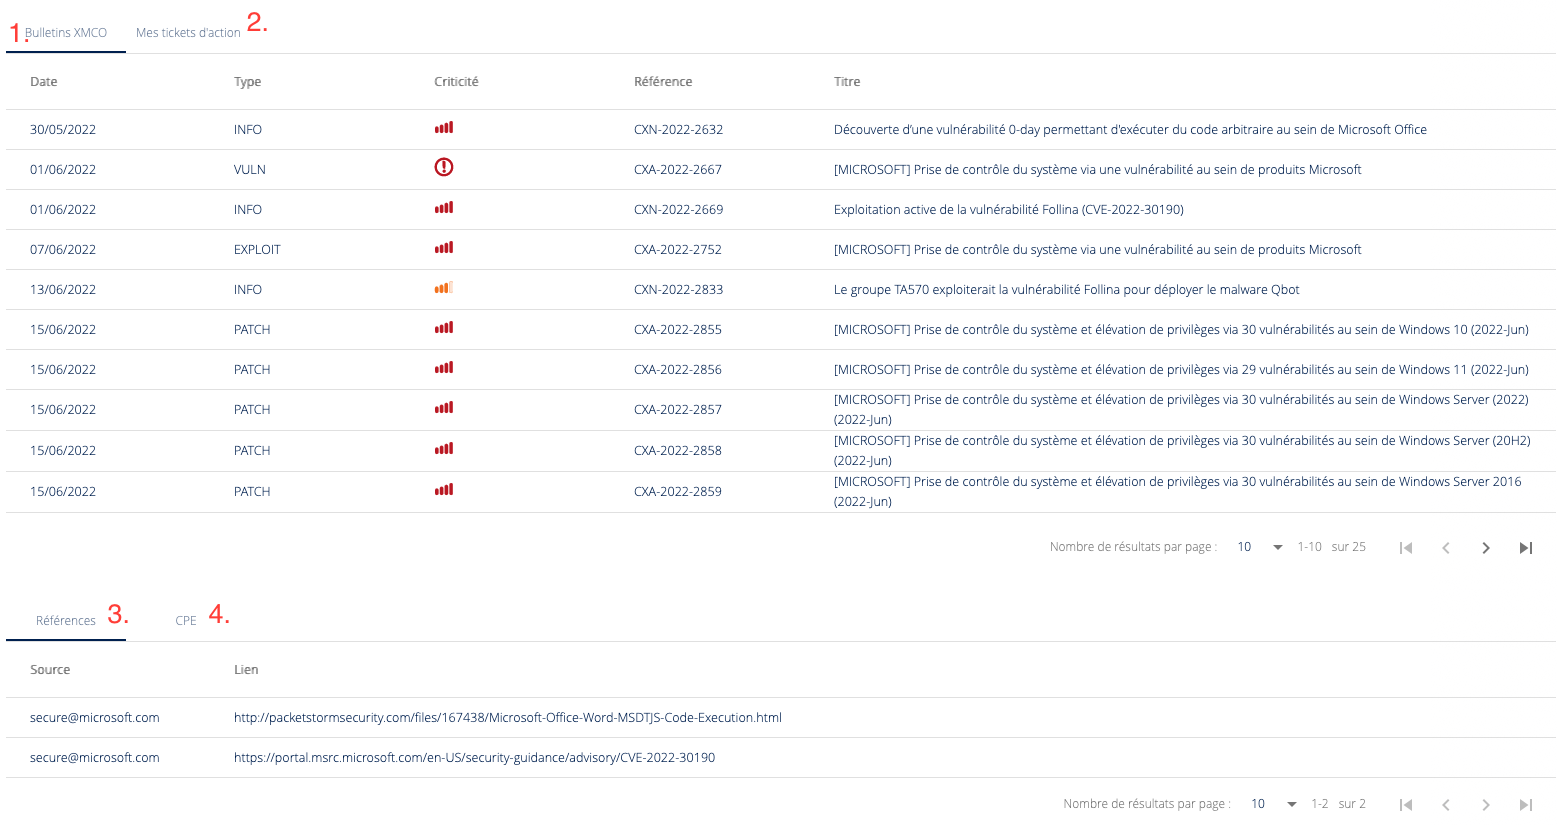This screenshot has height=825, width=1557.
Task: Open the portal.msrc.microsoft.com advisory link
Action: coord(474,758)
